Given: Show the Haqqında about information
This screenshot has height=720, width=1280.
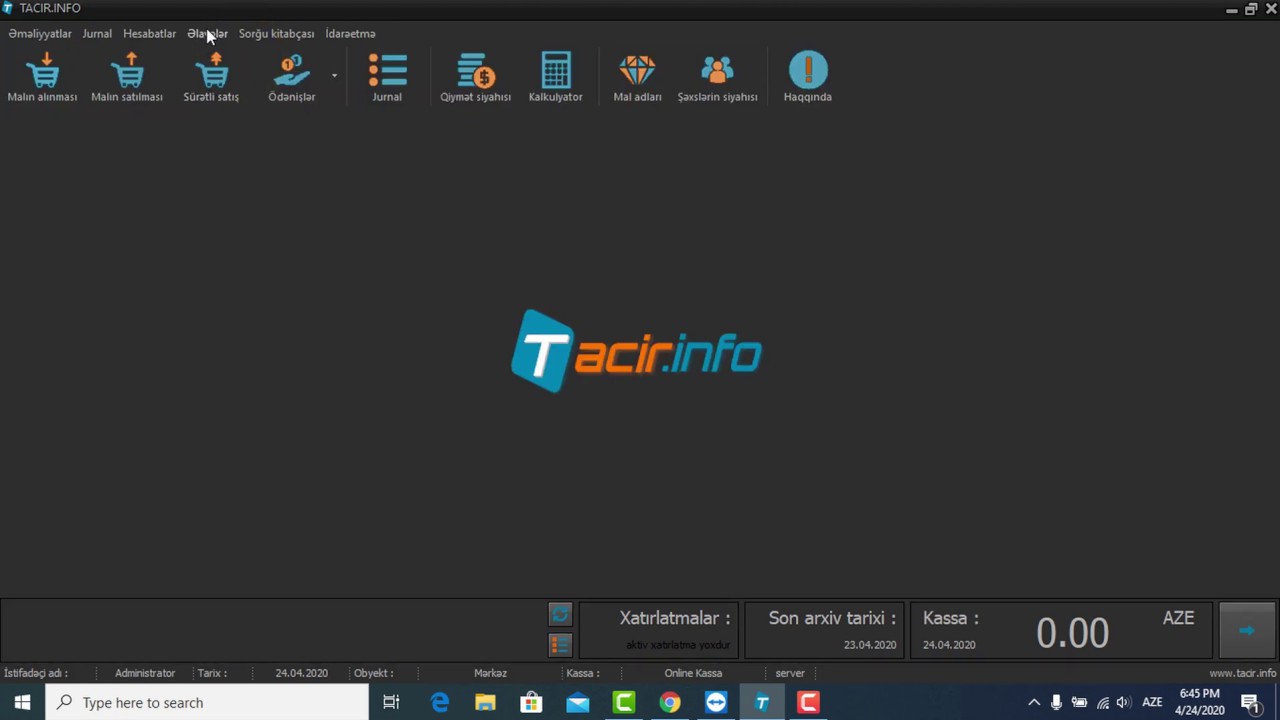Looking at the screenshot, I should point(808,78).
